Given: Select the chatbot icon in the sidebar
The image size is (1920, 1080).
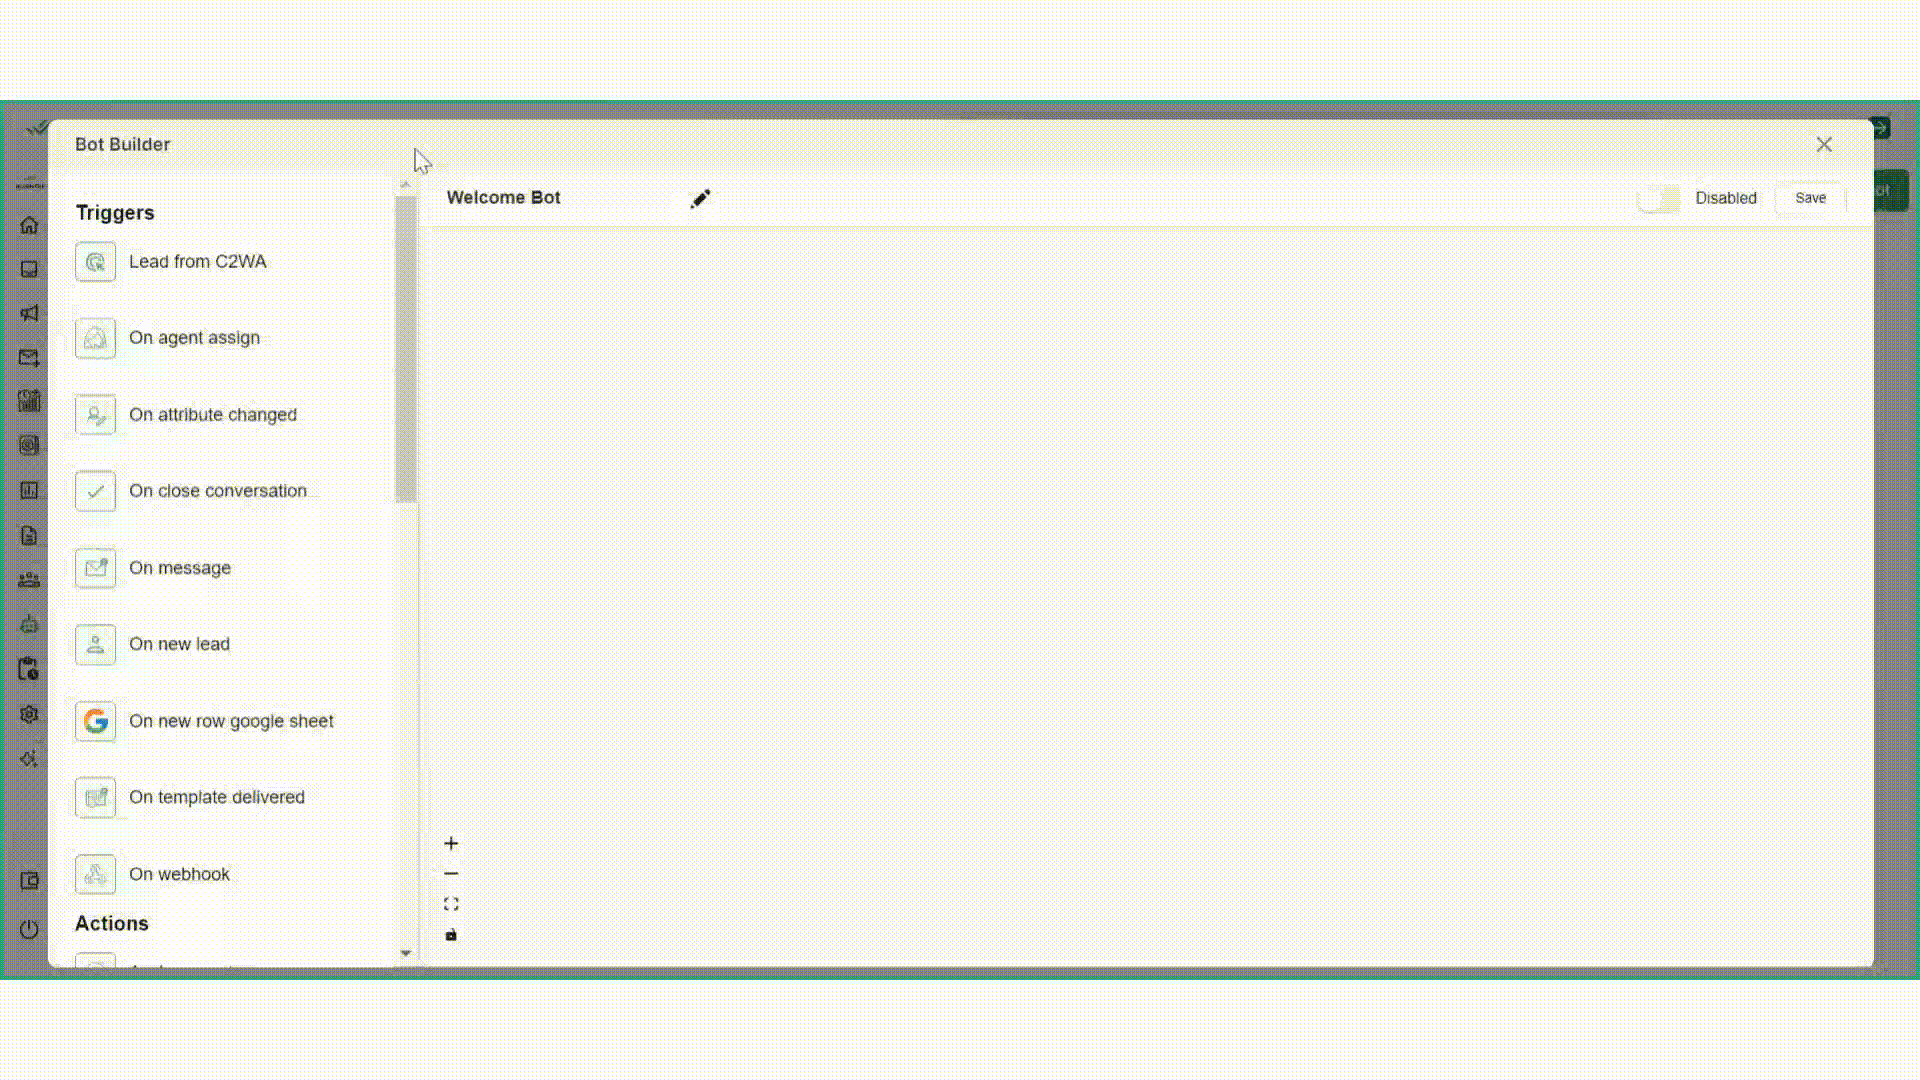Looking at the screenshot, I should (x=29, y=624).
